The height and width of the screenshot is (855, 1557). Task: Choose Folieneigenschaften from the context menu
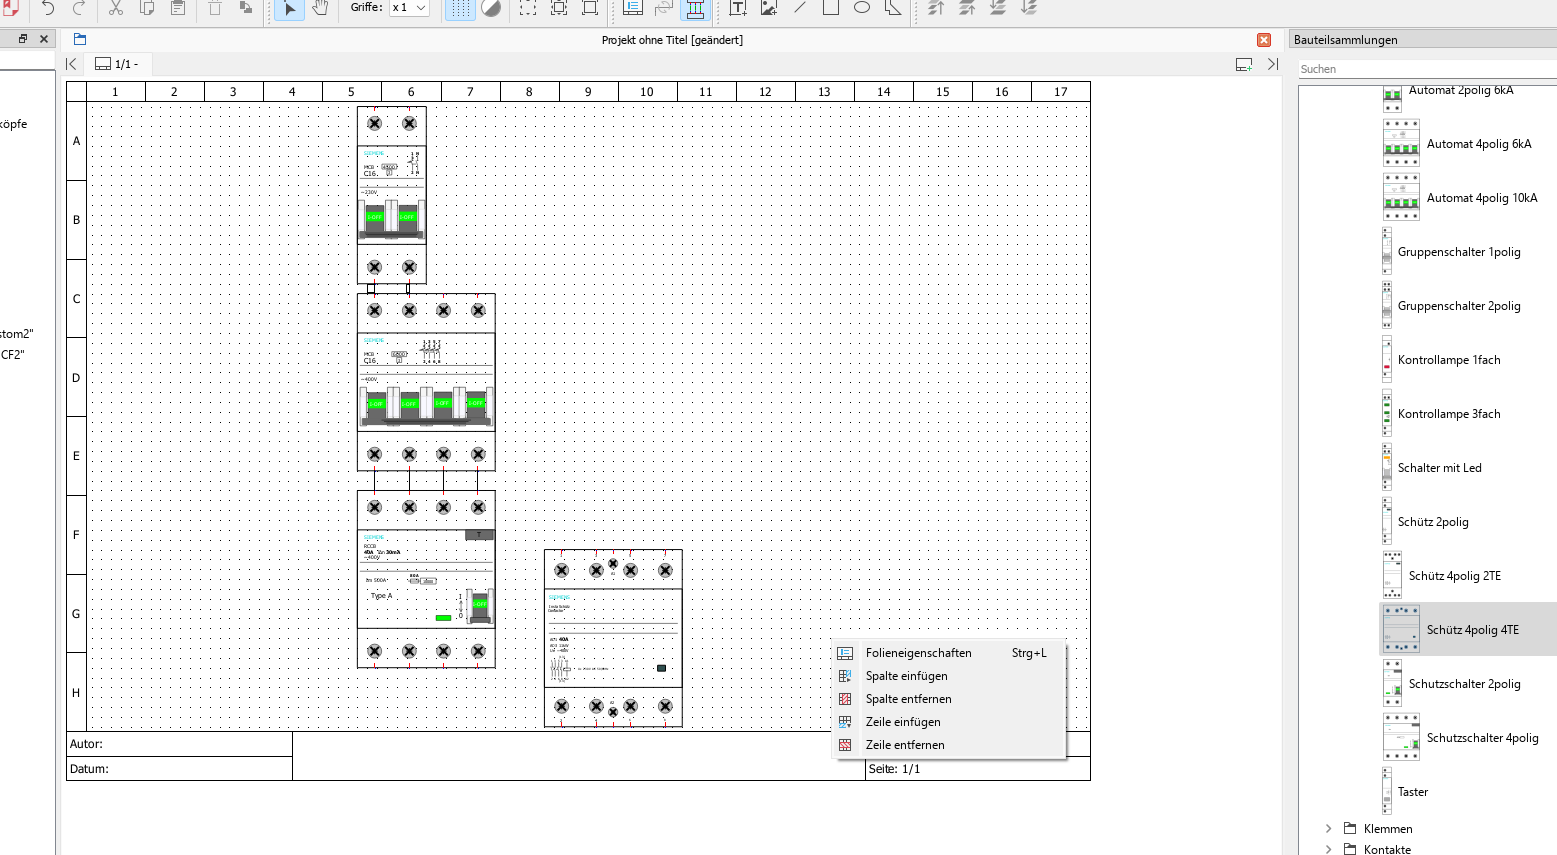918,653
